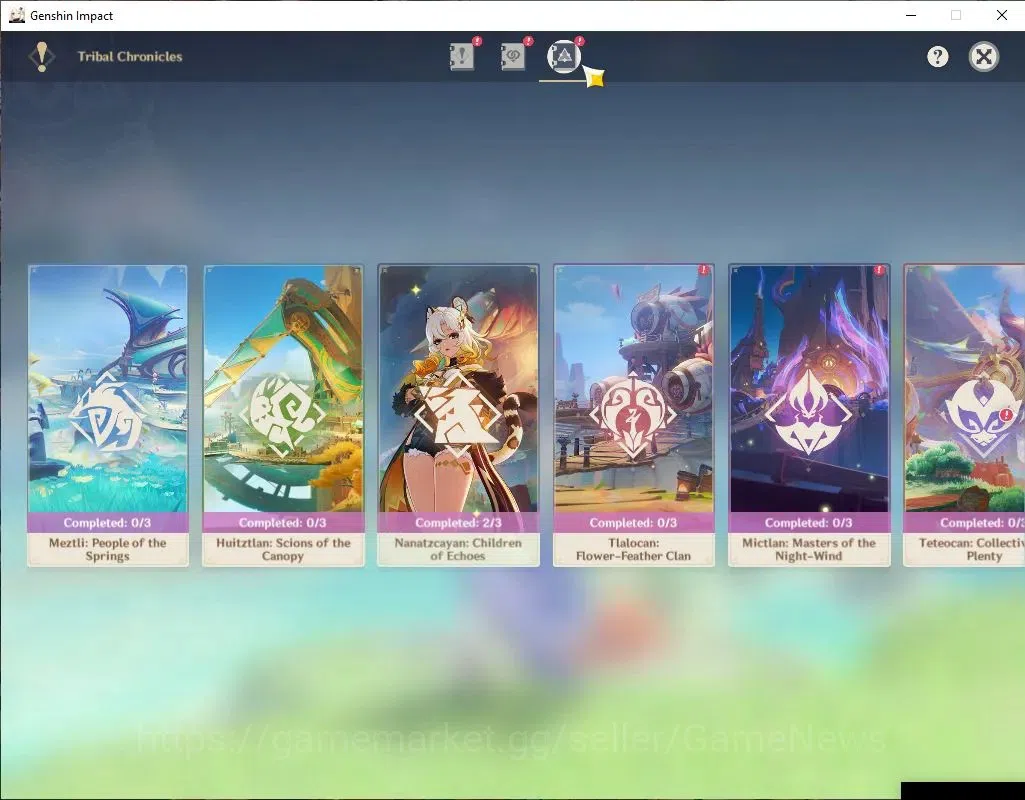Click 'Completed: 0/3' on Huitztlan card
This screenshot has width=1025, height=800.
[282, 523]
